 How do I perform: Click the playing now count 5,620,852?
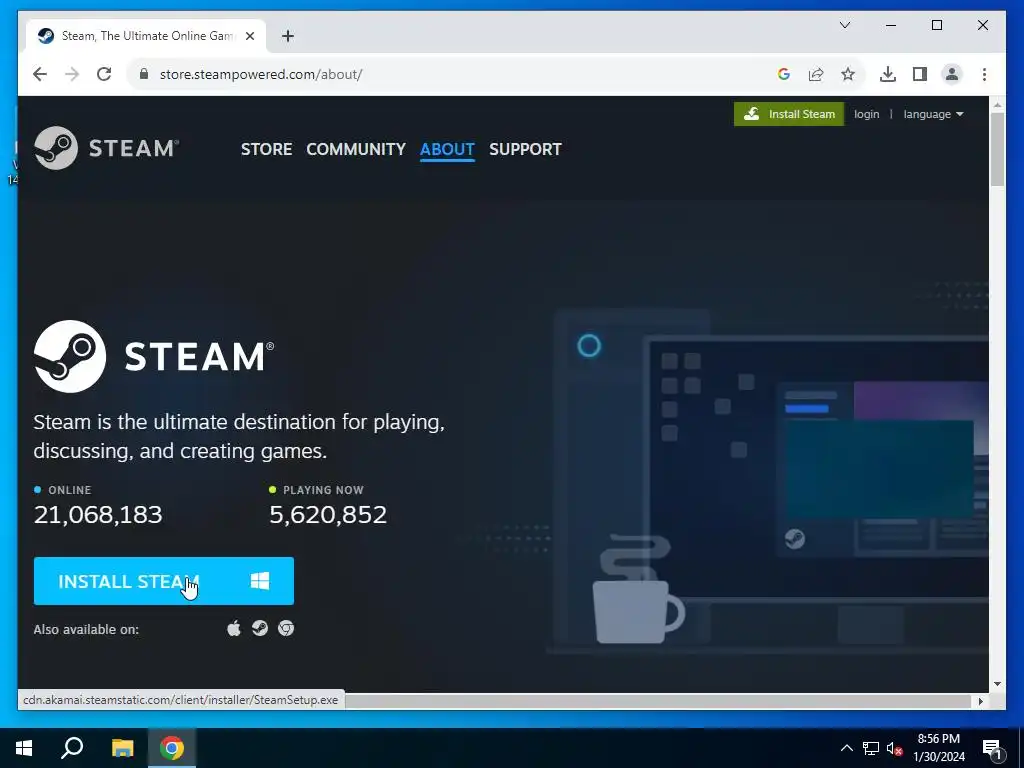pos(328,515)
